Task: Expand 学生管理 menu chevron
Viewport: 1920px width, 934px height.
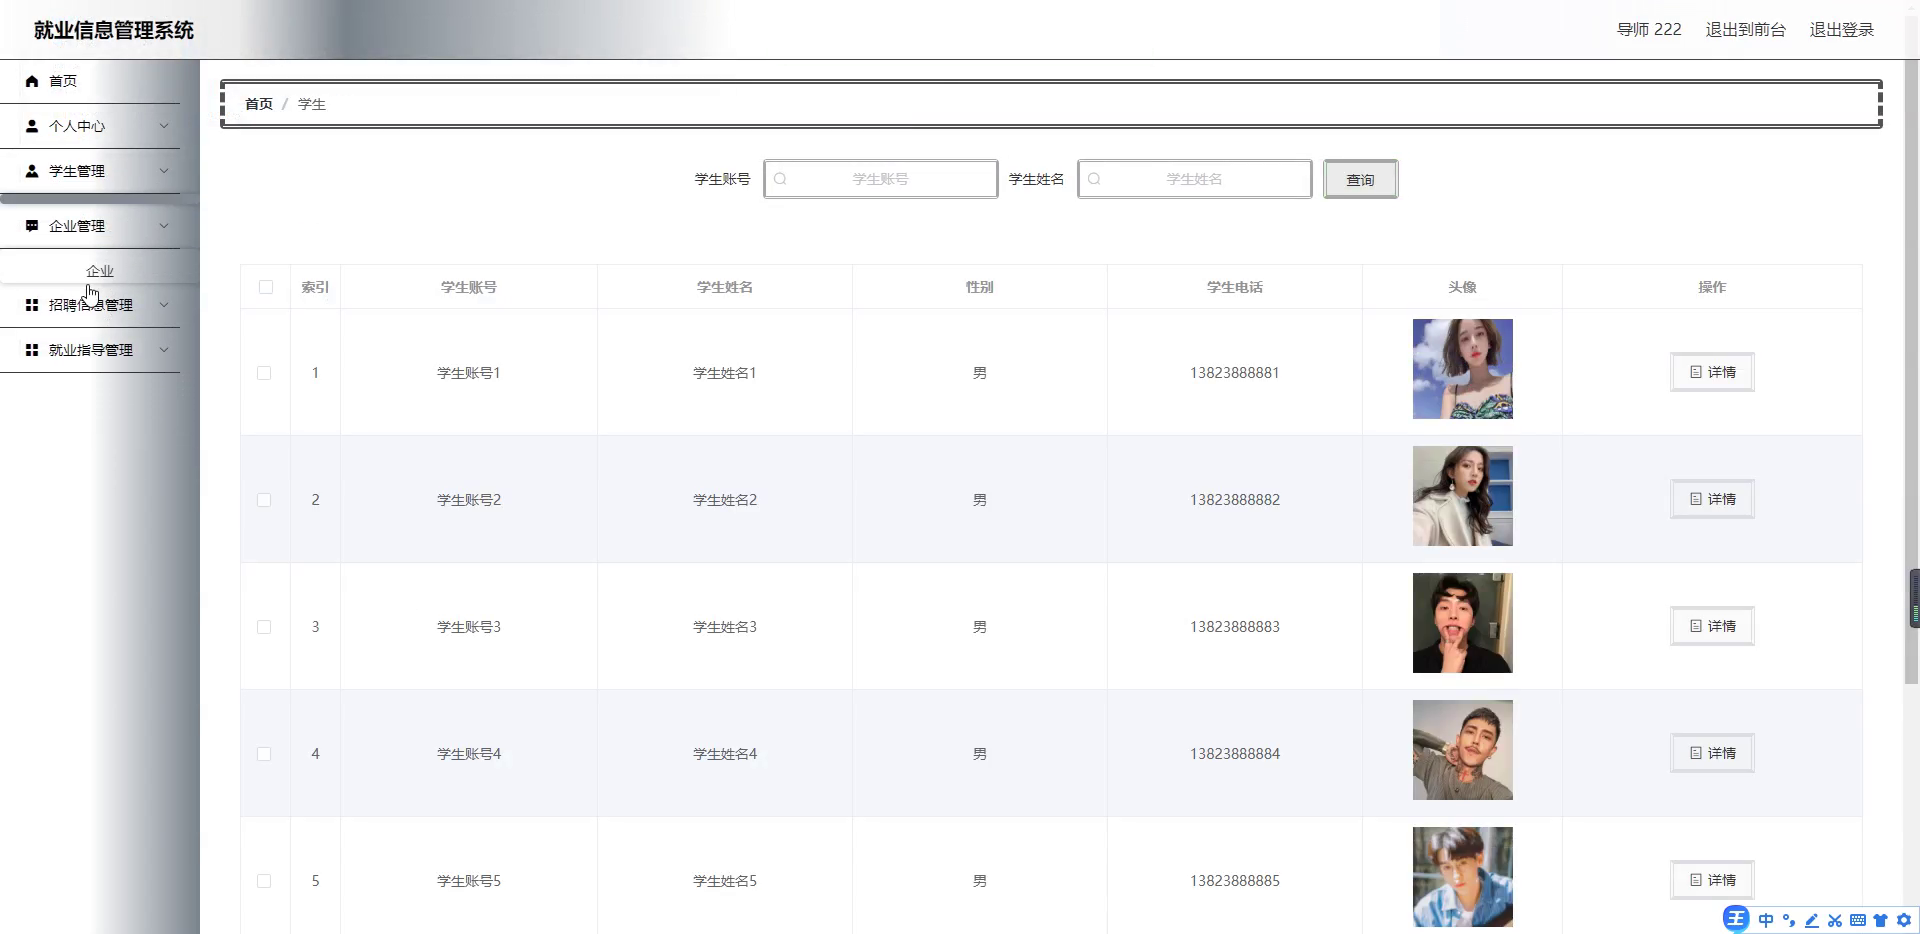Action: (x=164, y=171)
